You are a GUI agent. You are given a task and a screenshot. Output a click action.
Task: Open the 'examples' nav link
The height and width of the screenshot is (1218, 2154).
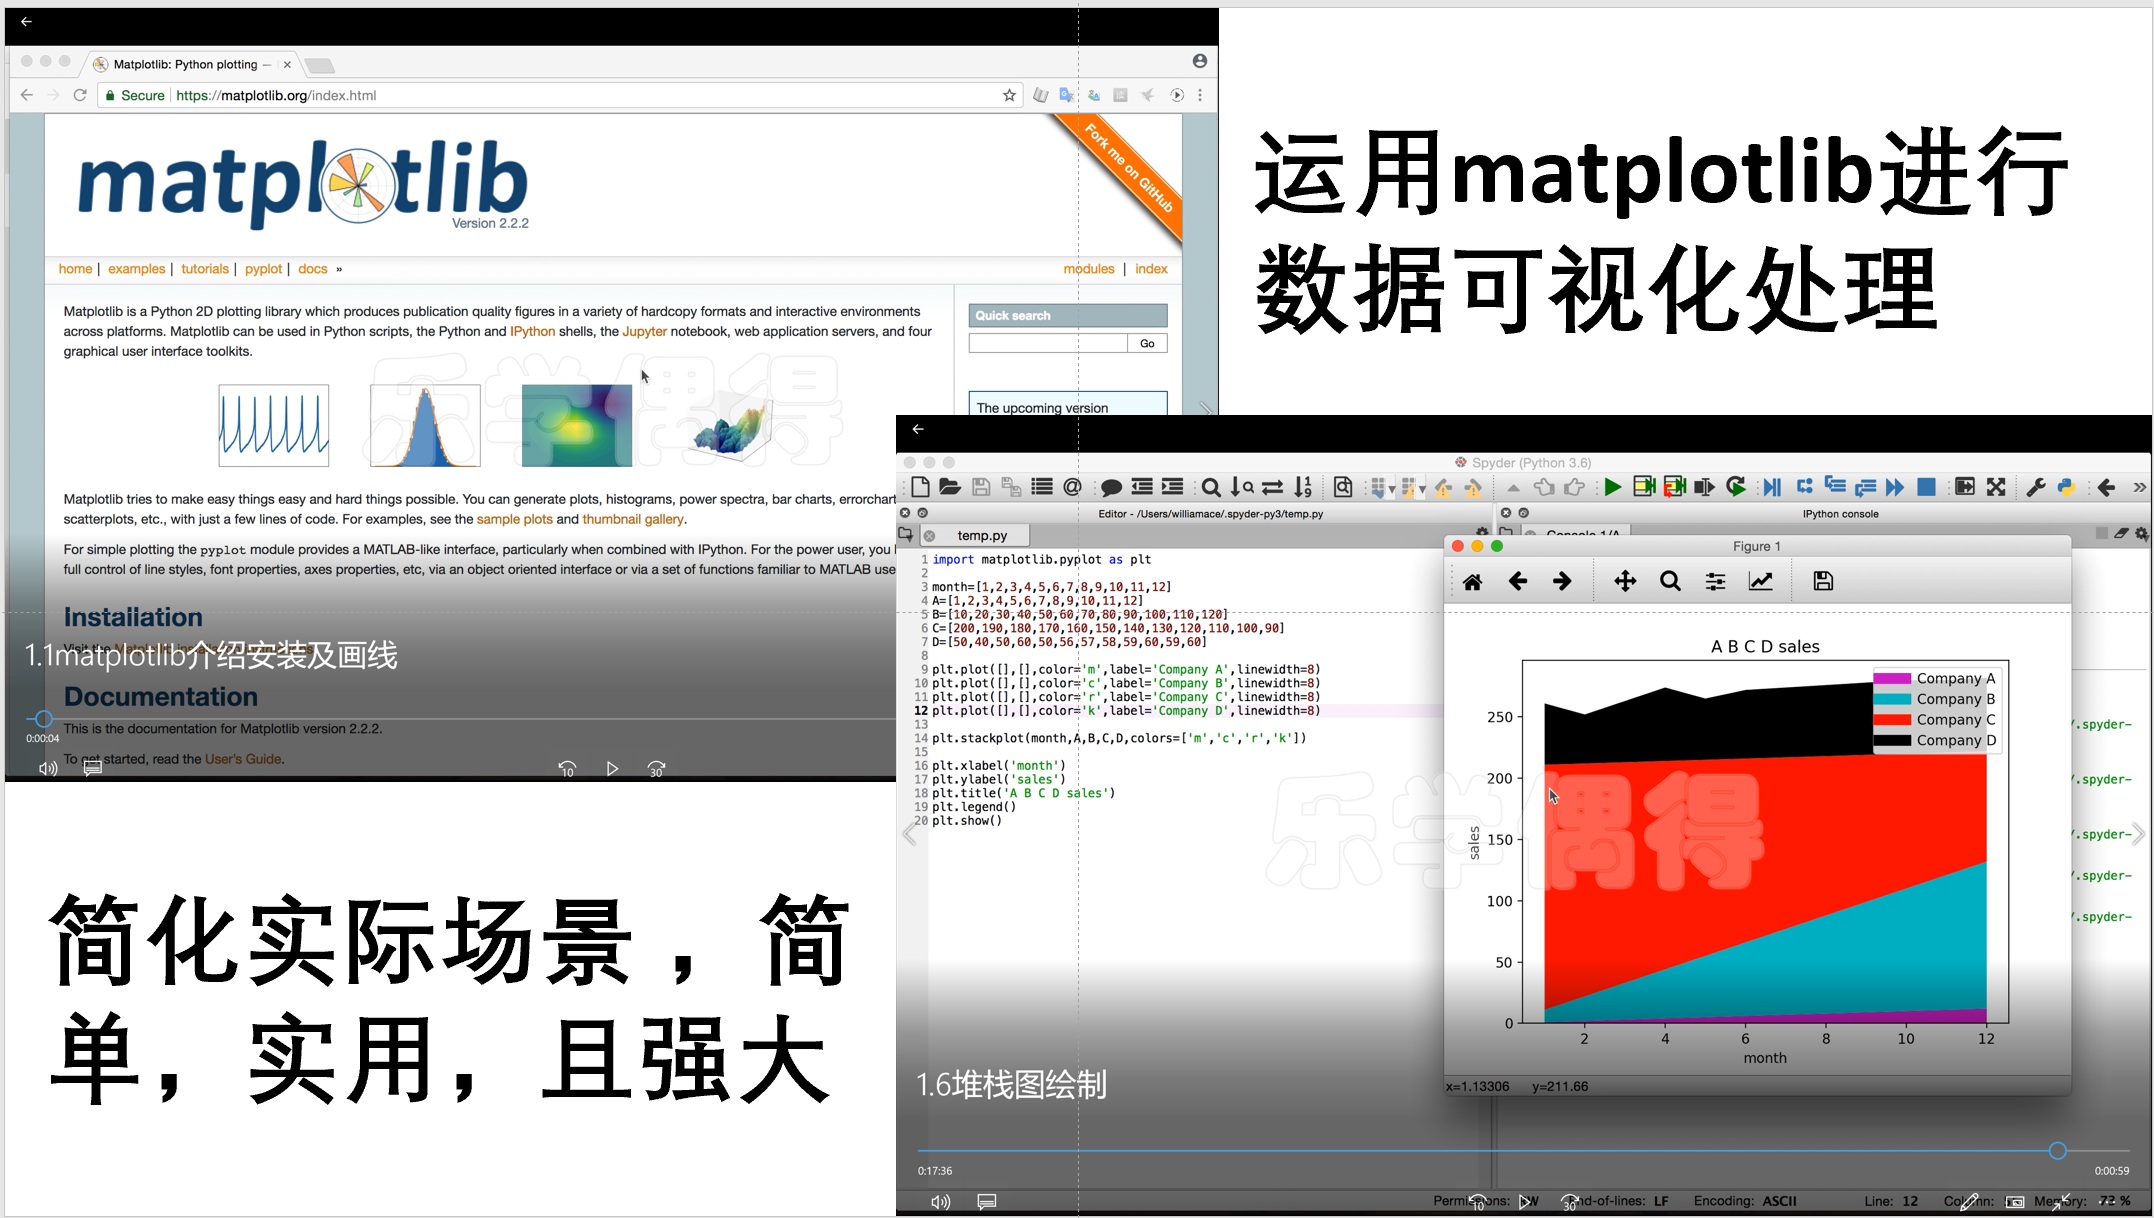coord(136,269)
